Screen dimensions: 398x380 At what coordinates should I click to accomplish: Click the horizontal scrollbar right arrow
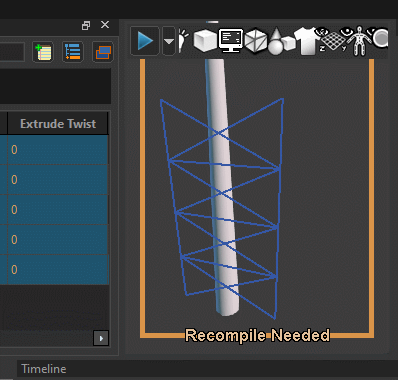pos(101,338)
